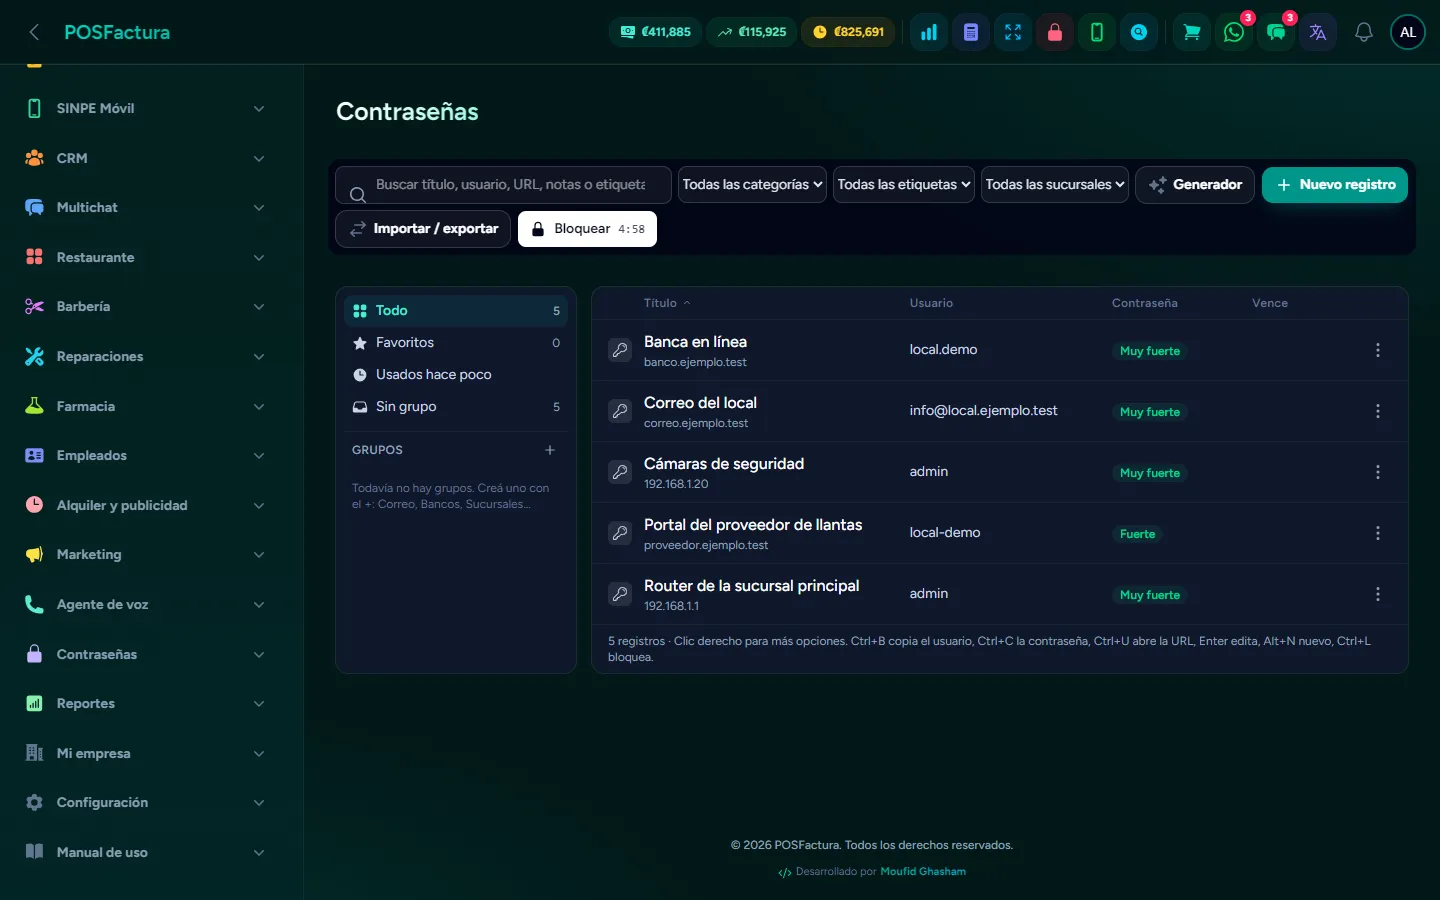1440x900 pixels.
Task: Click the blue search circle icon
Action: point(1139,32)
